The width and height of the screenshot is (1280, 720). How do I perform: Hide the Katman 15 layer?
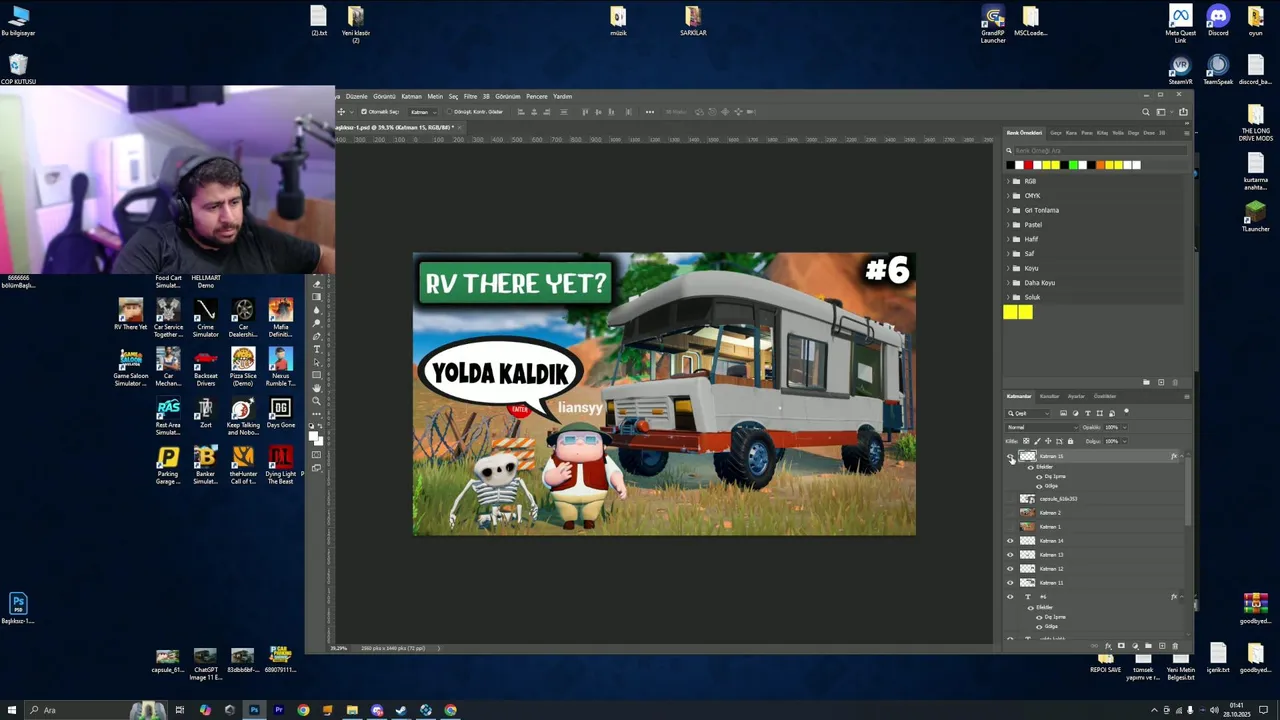click(1010, 456)
